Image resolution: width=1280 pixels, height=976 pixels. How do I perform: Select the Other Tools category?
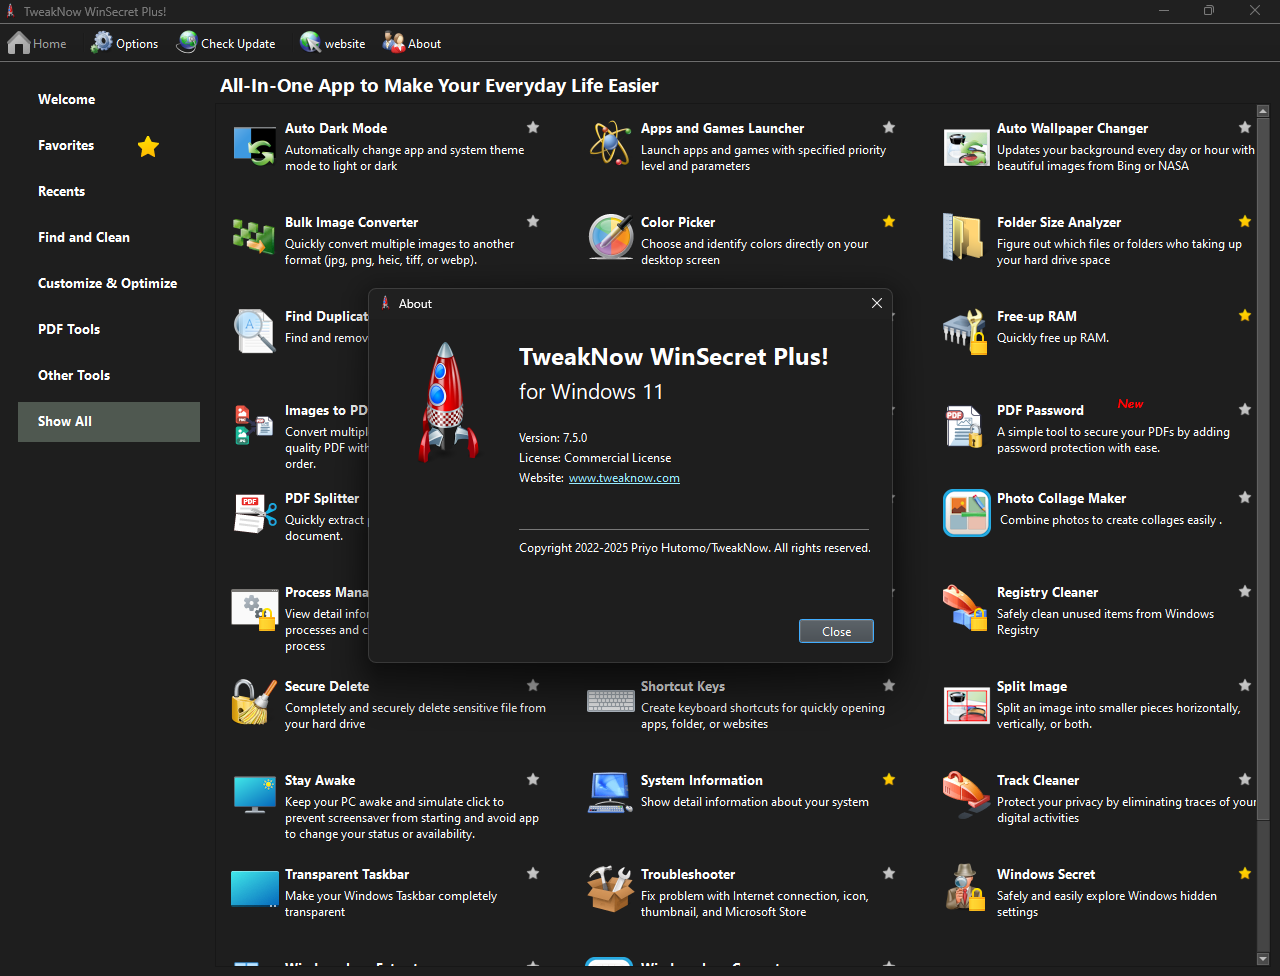click(x=109, y=375)
